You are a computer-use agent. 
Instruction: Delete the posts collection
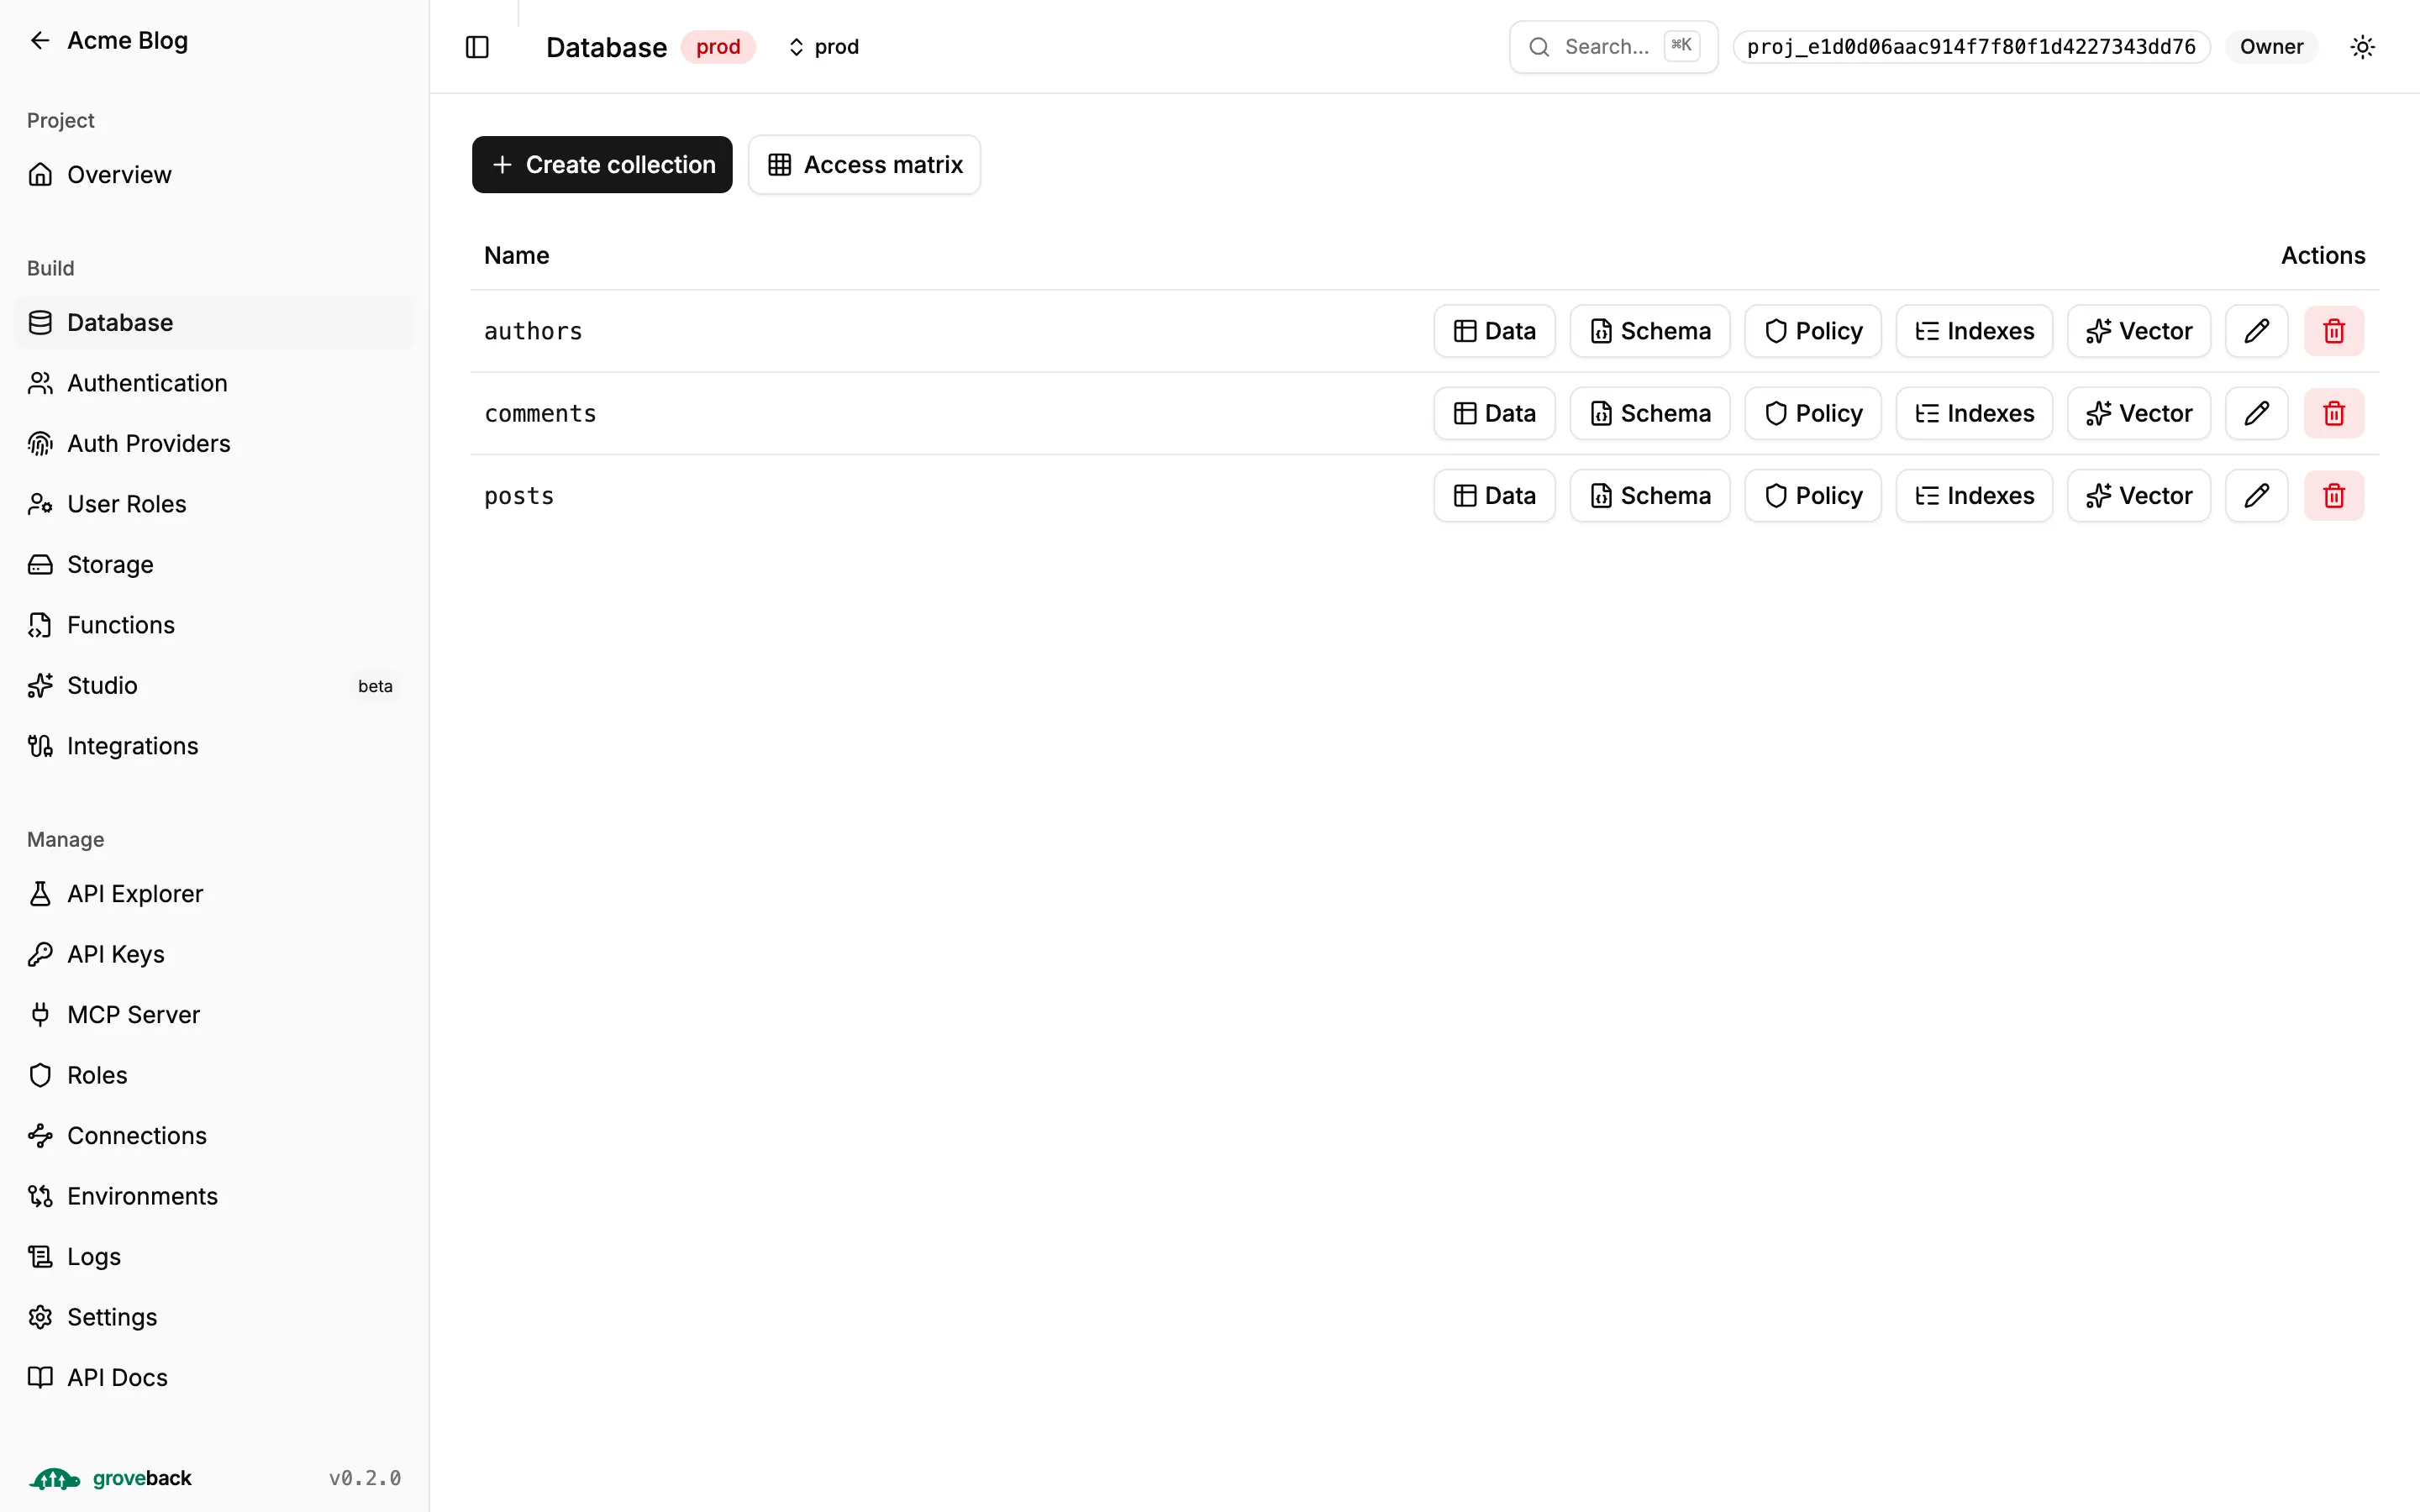[x=2334, y=495]
